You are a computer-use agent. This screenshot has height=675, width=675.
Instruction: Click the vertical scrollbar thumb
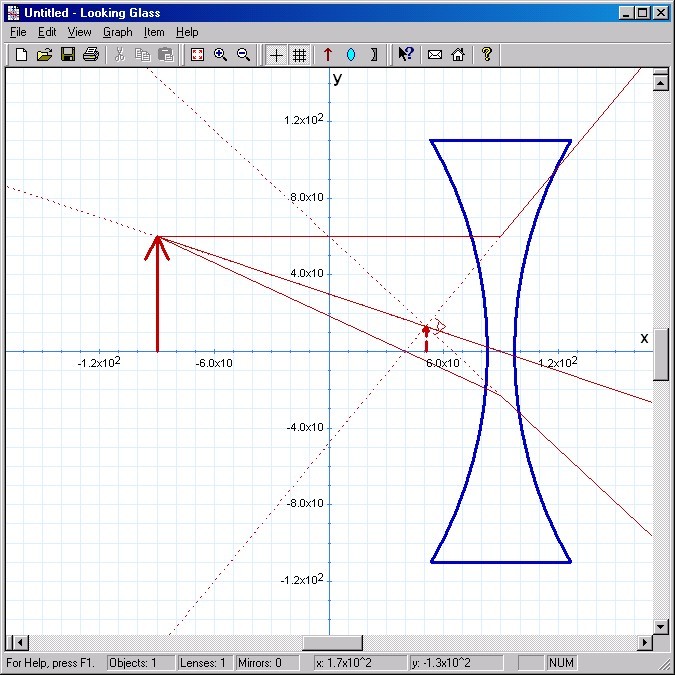(660, 355)
